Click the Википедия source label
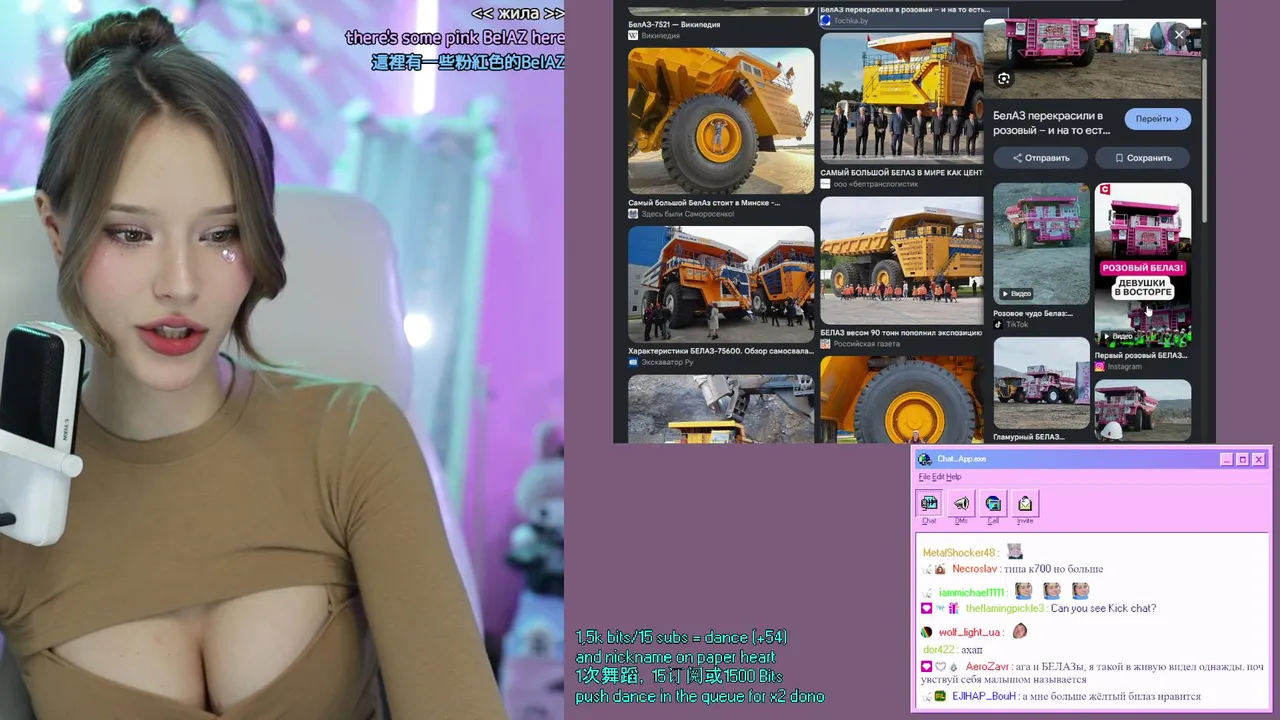The image size is (1280, 720). tap(660, 36)
